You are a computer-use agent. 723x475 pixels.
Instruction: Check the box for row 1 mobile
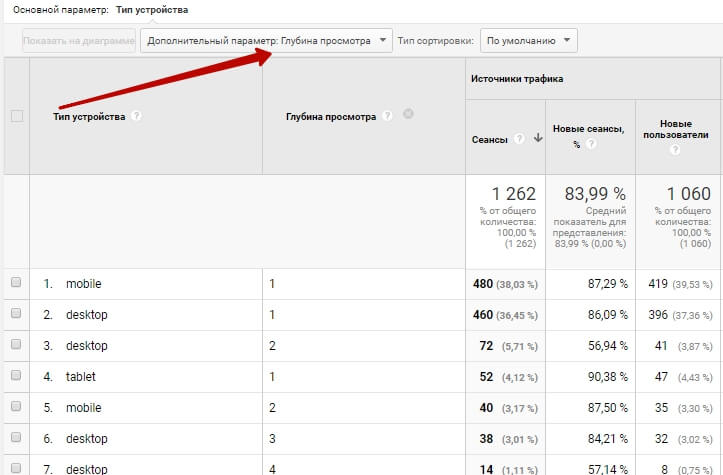coord(16,284)
